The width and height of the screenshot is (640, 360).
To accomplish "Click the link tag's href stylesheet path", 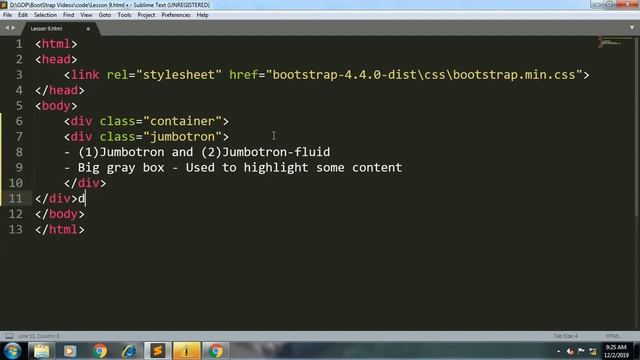I will click(x=424, y=75).
